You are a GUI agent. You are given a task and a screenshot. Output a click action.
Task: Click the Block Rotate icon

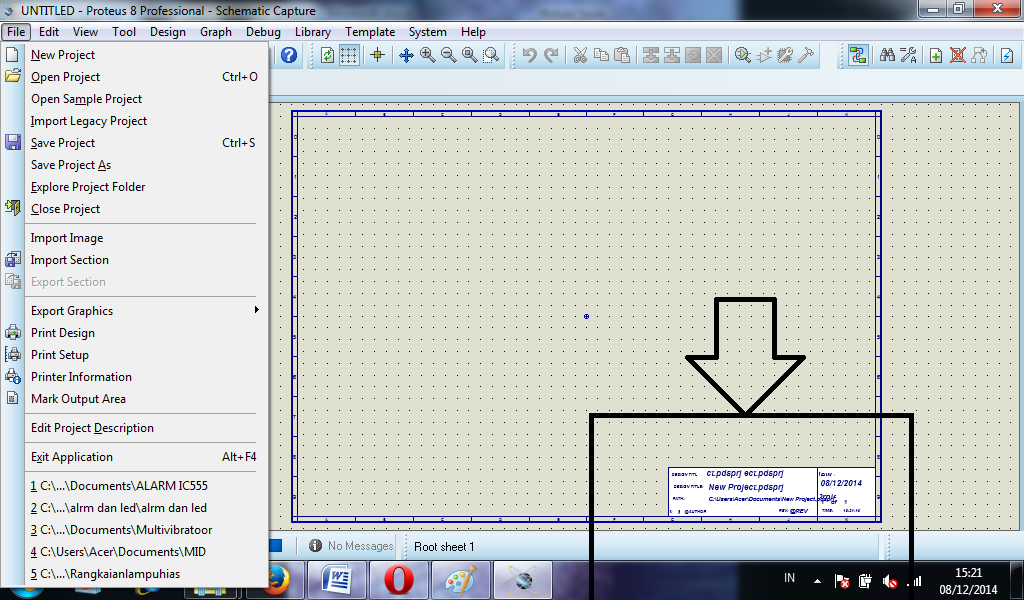tap(693, 55)
